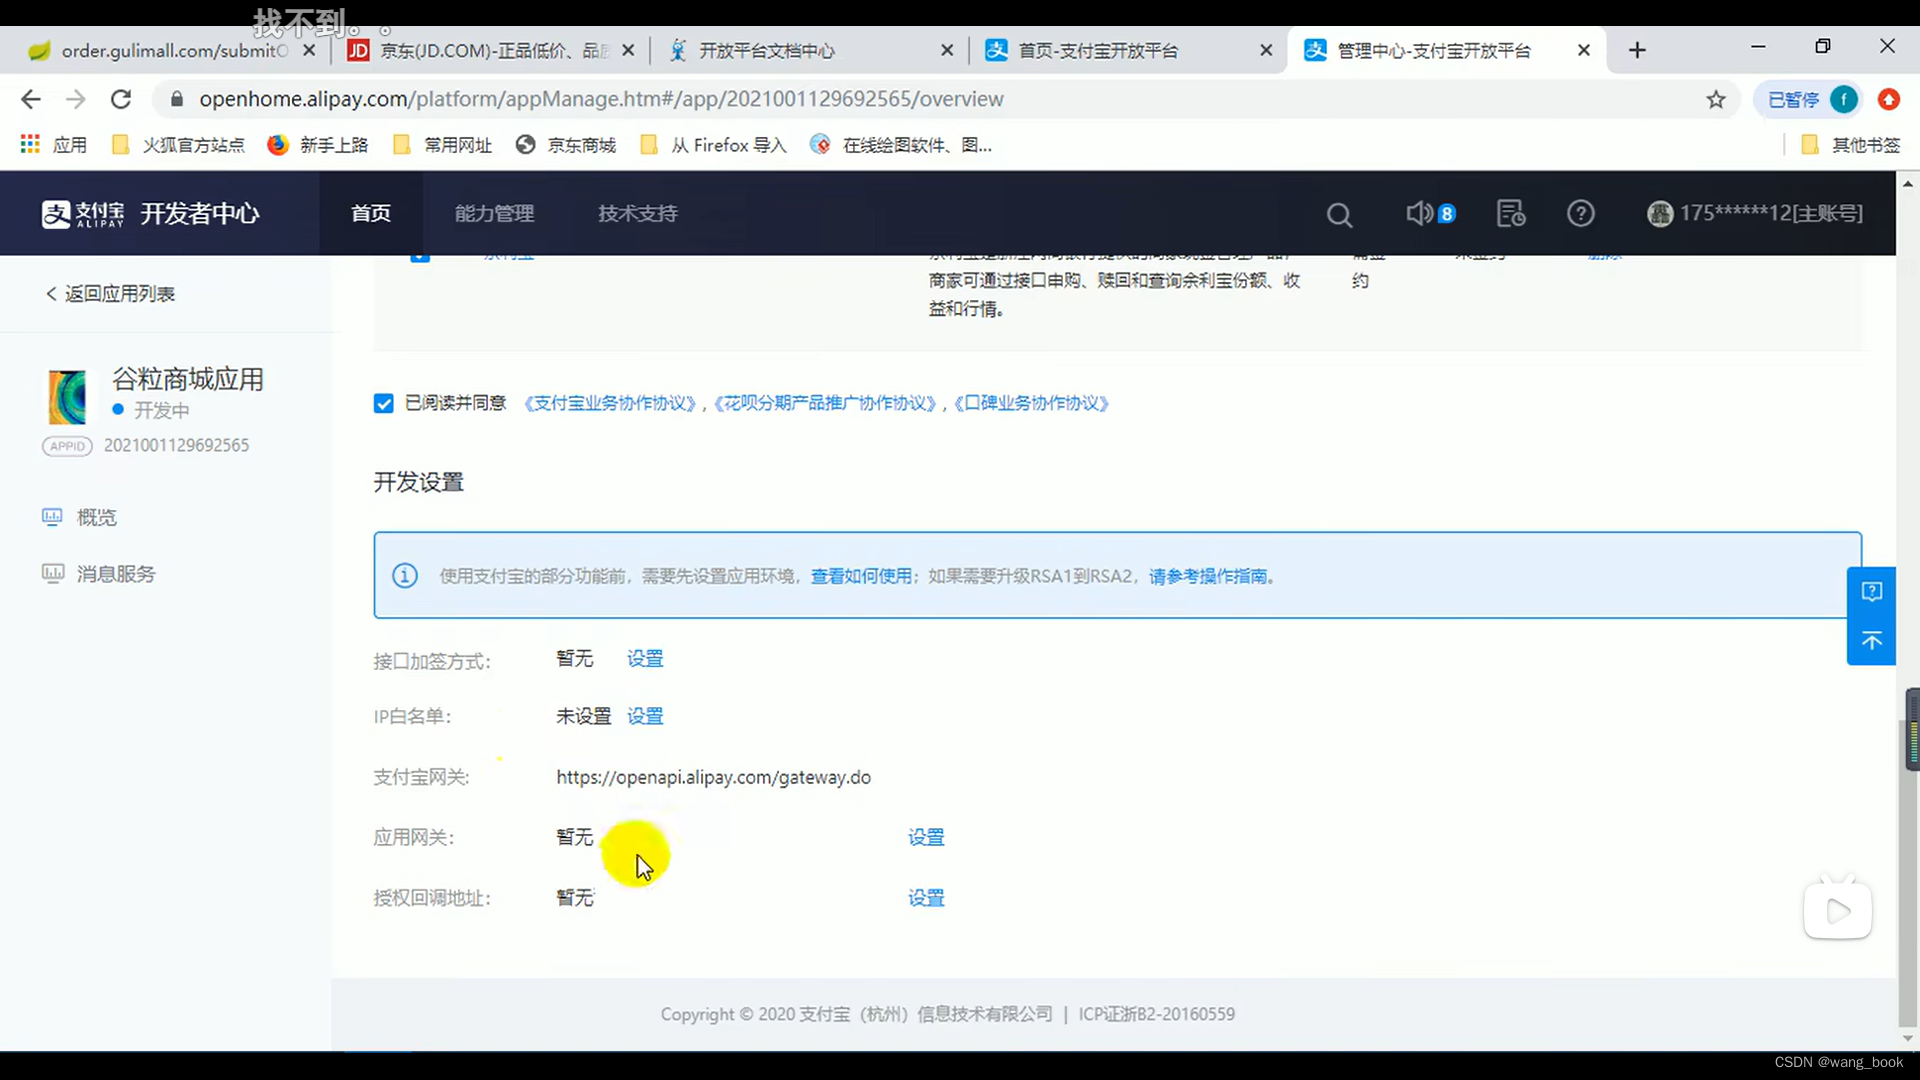Click 设置 next to IP白名单
The width and height of the screenshot is (1920, 1080).
coord(645,716)
